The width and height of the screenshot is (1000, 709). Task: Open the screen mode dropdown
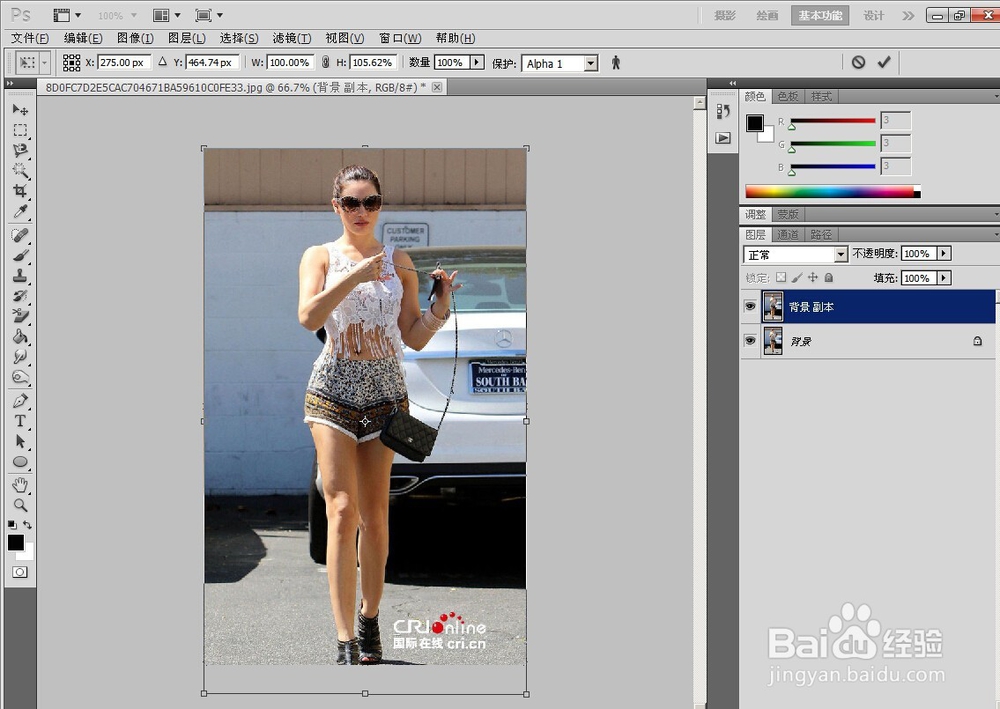pos(209,15)
